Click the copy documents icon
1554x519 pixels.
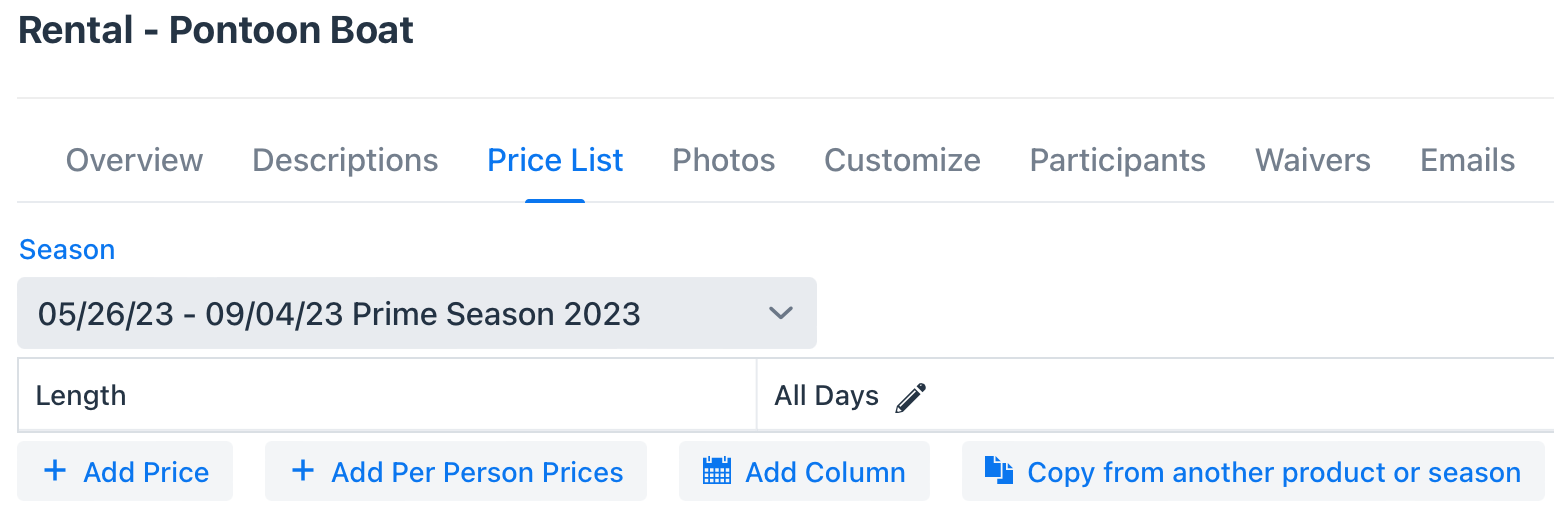coord(999,470)
